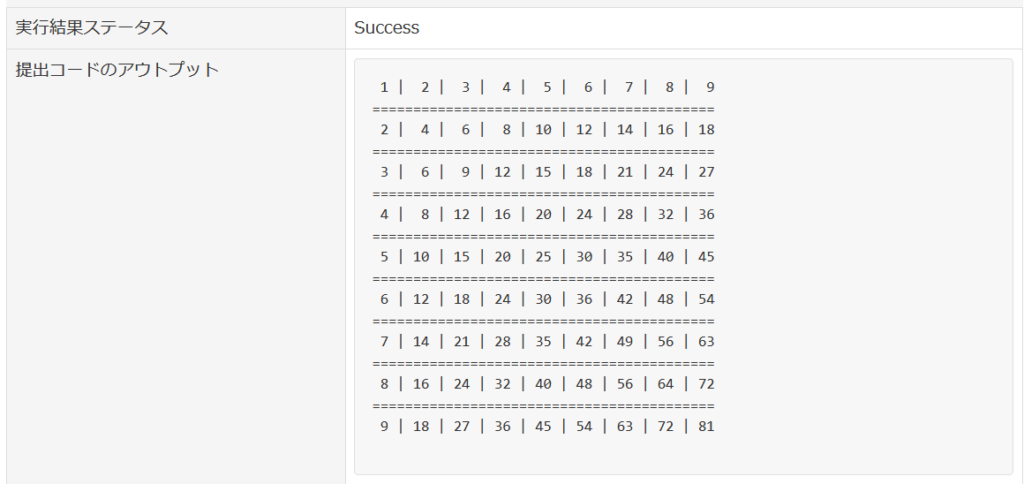This screenshot has height=484, width=1024.
Task: Click the Success status text
Action: point(386,28)
